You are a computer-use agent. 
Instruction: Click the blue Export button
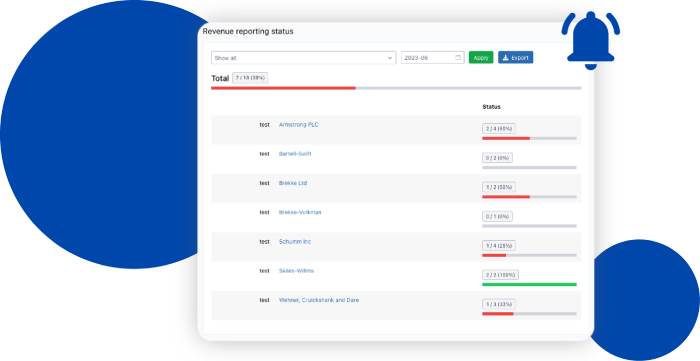tap(515, 58)
